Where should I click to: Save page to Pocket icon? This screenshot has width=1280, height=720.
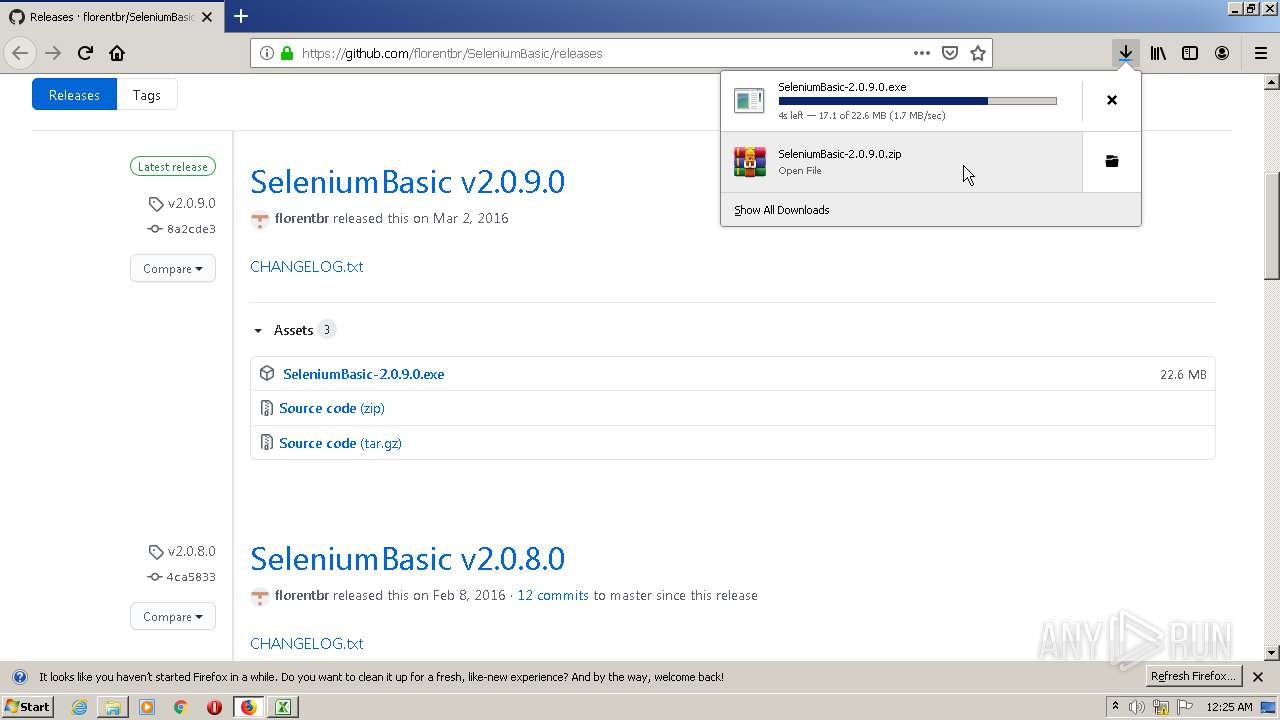[x=950, y=53]
